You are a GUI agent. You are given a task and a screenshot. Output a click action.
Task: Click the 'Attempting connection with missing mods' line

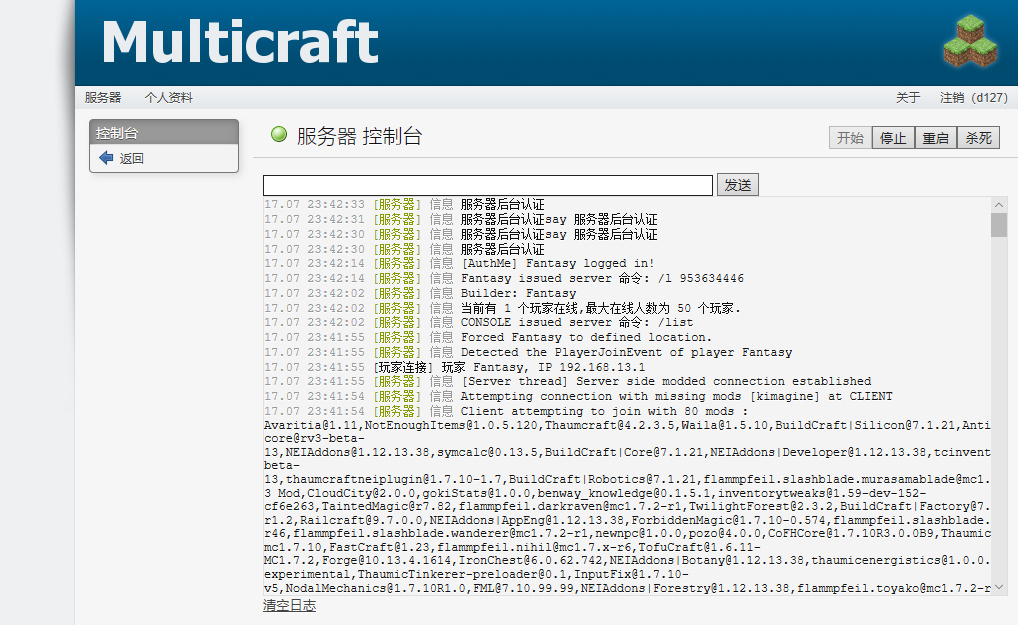578,397
